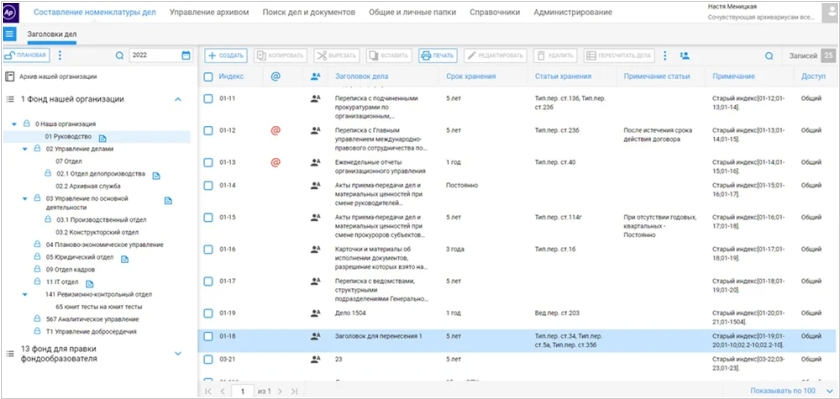This screenshot has width=840, height=399.
Task: Click the Редактировать button
Action: point(496,56)
